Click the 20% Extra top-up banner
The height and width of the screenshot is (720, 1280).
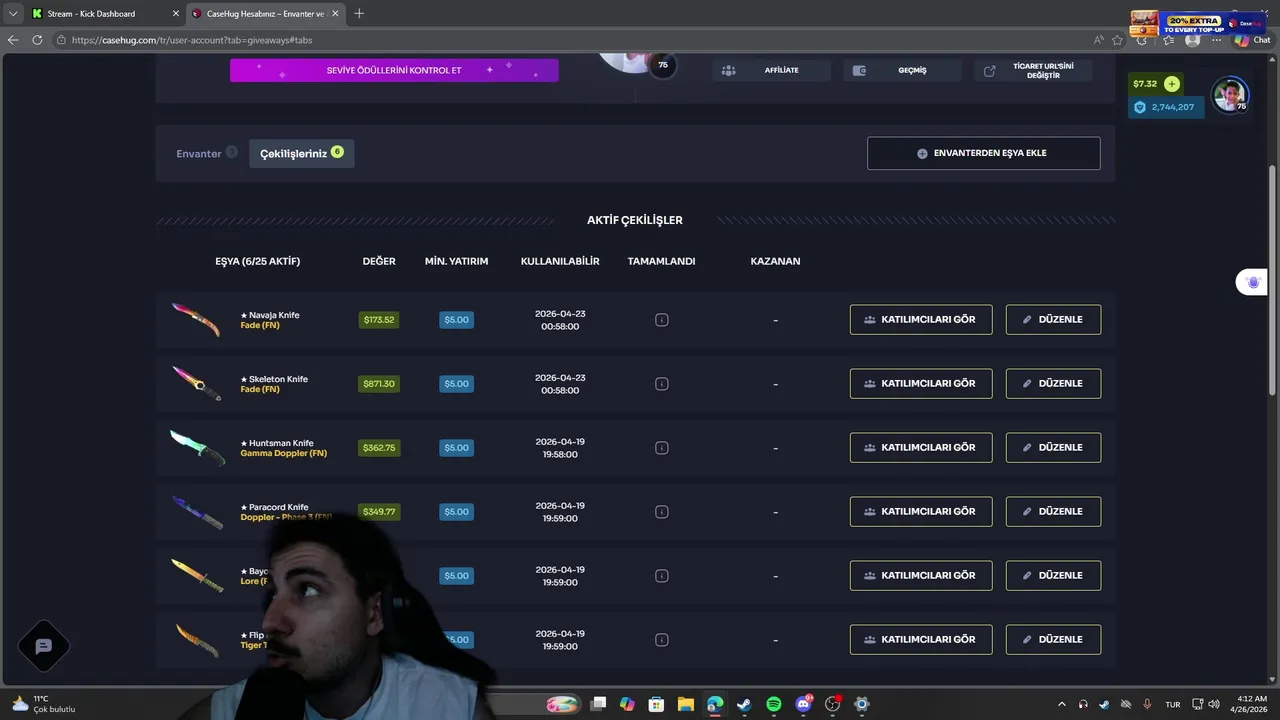pos(1198,23)
